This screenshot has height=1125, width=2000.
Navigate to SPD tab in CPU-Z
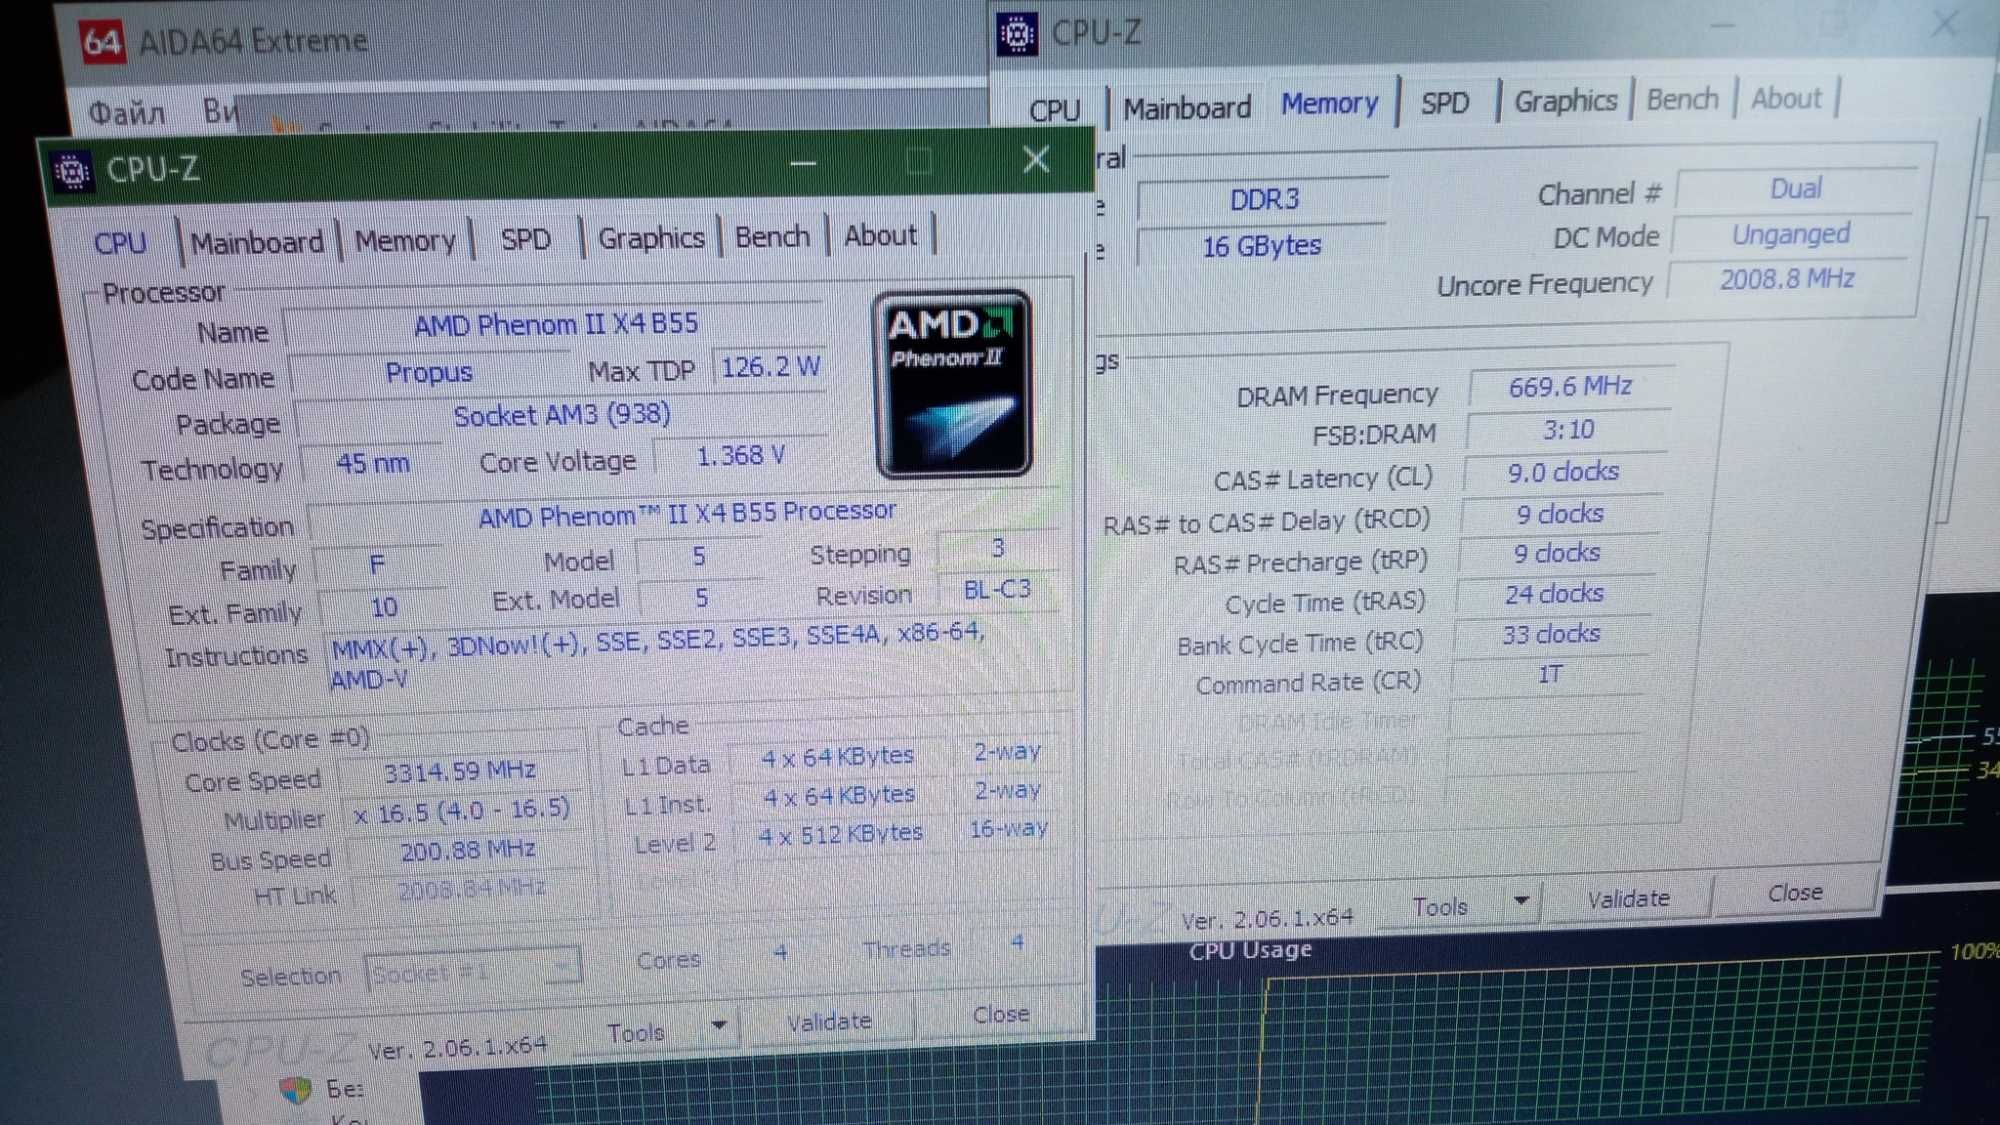coord(525,238)
